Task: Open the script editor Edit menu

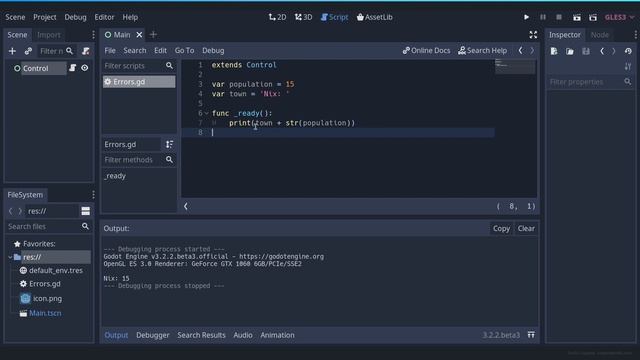Action: tap(160, 51)
